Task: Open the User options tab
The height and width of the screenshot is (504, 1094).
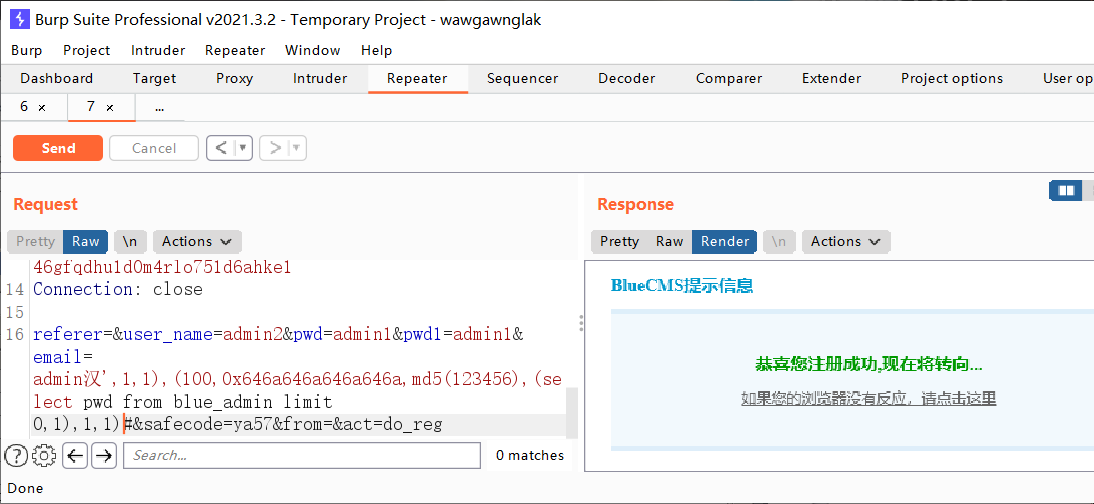Action: pyautogui.click(x=1067, y=78)
